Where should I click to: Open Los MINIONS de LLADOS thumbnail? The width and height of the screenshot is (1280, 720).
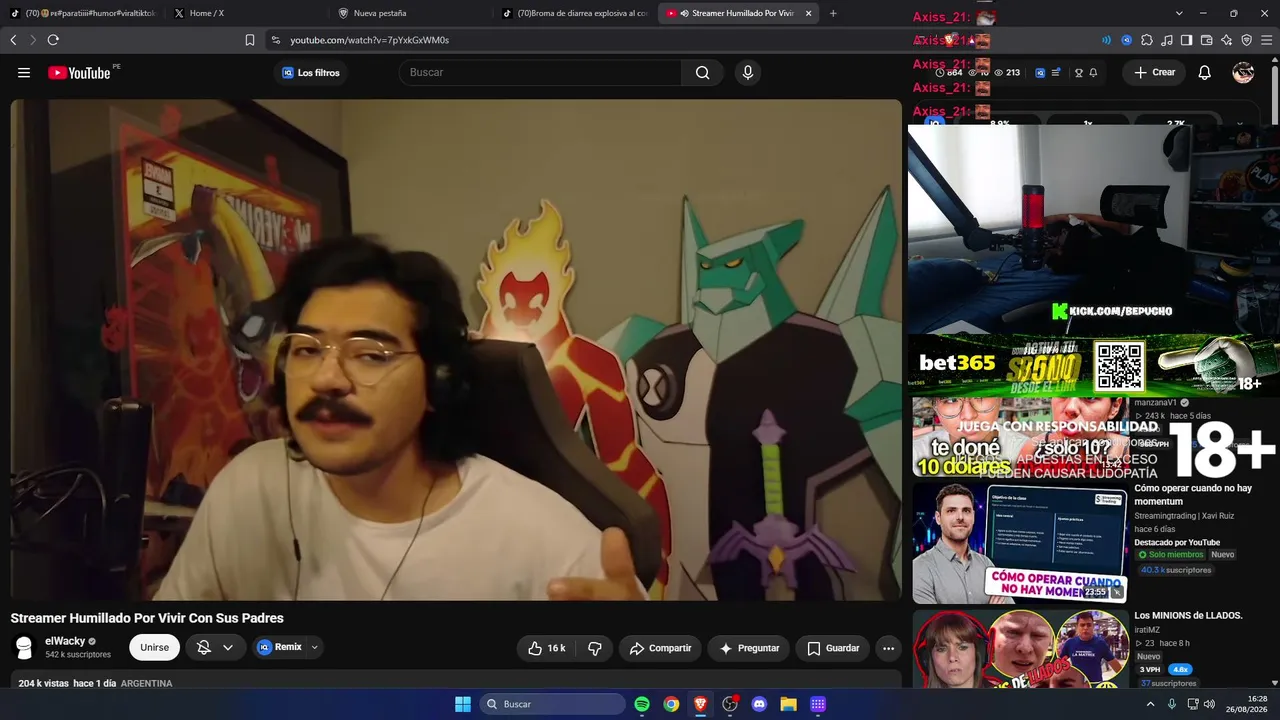1021,649
